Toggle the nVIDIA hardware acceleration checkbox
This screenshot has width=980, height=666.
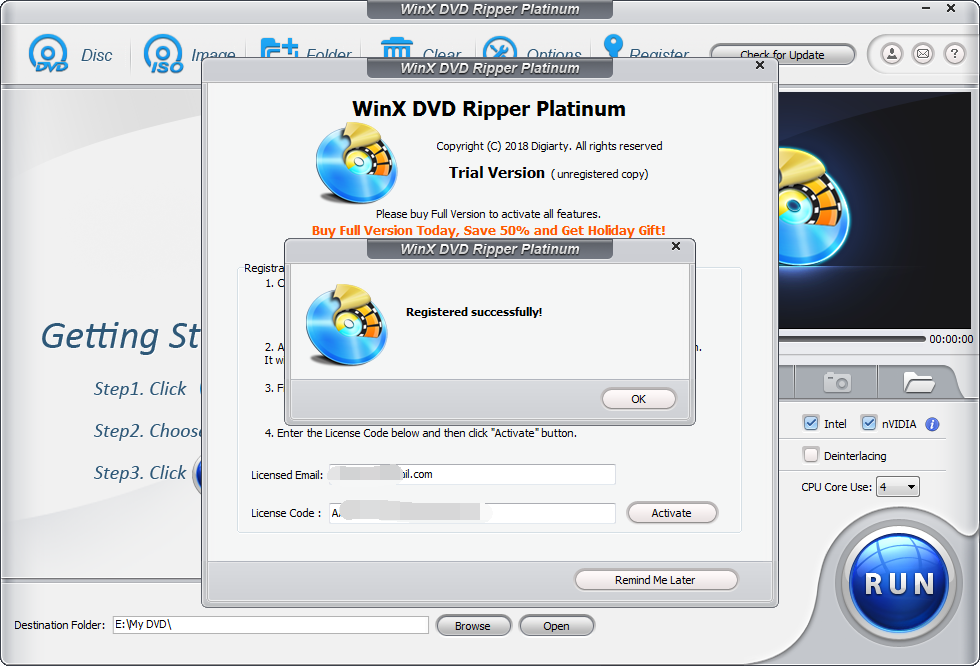click(869, 423)
